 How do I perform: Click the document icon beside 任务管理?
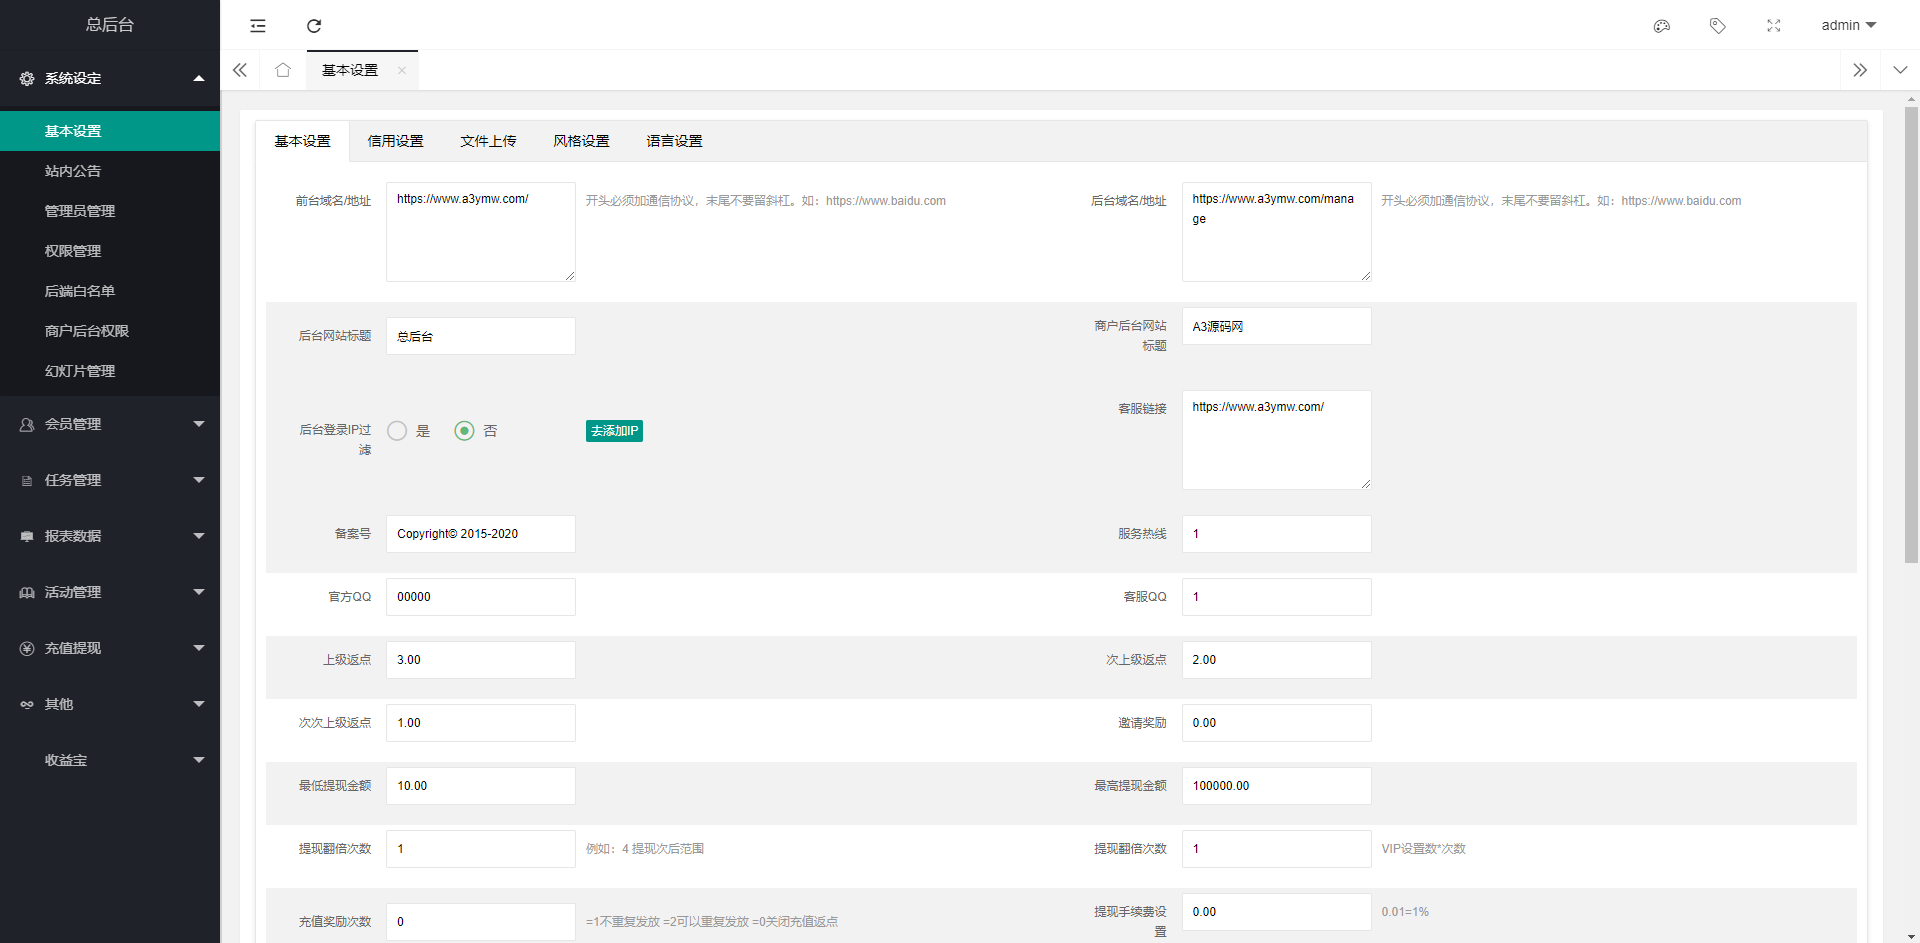[x=27, y=481]
